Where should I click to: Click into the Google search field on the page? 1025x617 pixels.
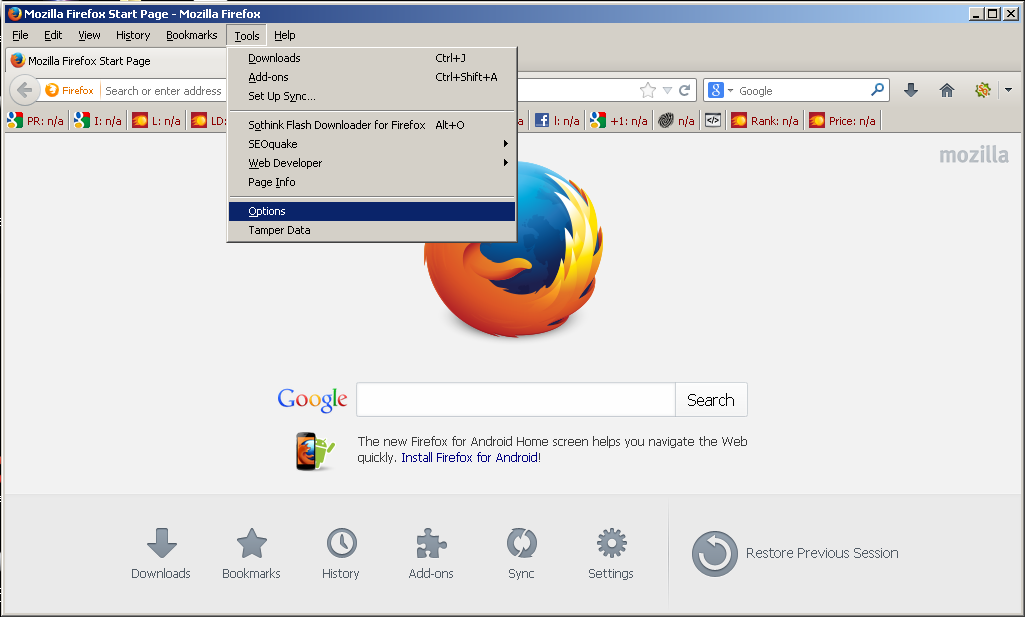coord(516,399)
